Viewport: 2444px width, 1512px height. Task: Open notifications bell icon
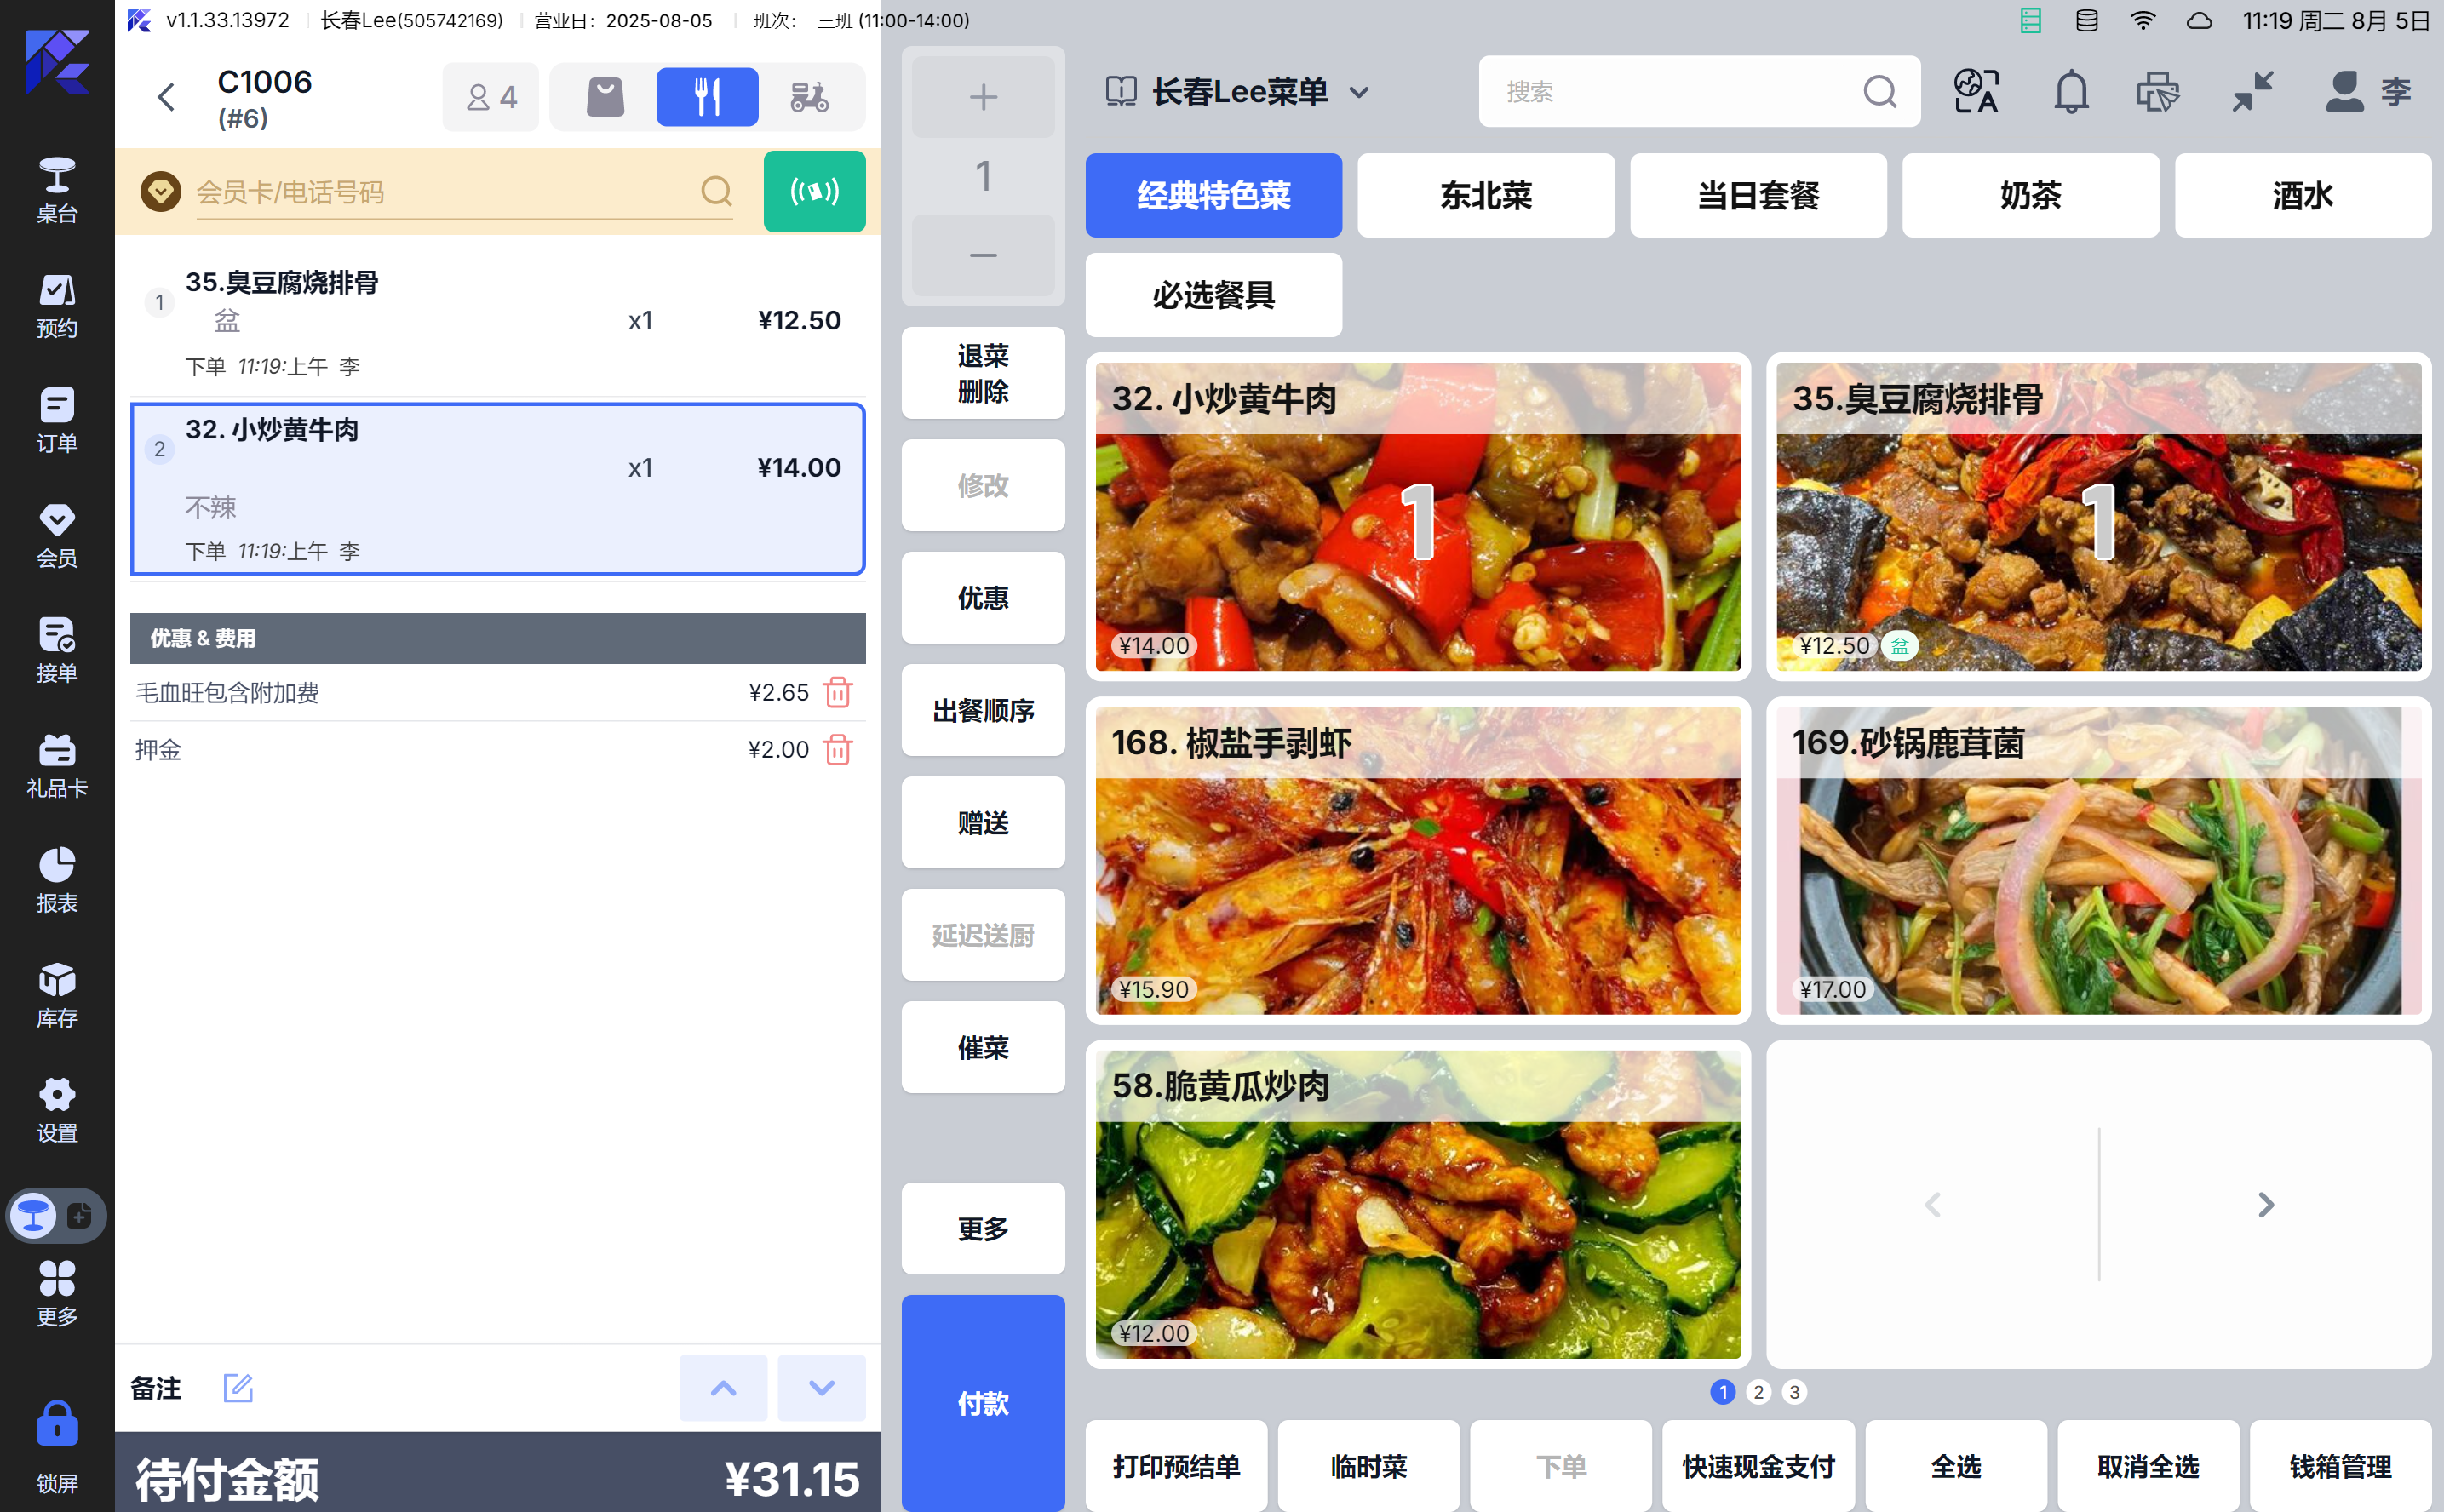tap(2071, 91)
